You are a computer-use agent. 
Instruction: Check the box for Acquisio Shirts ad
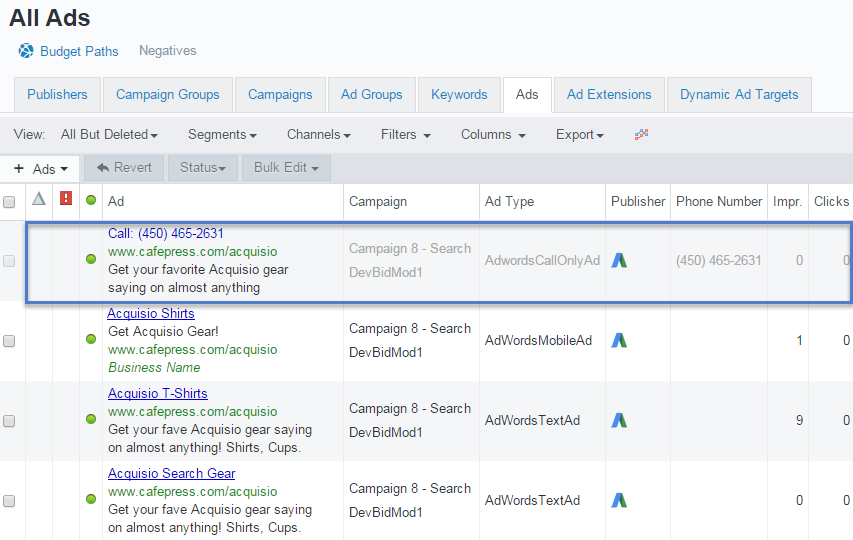(9, 341)
